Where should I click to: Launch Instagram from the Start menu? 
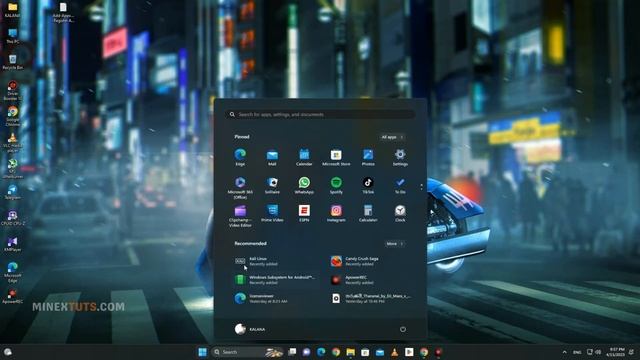pyautogui.click(x=336, y=213)
